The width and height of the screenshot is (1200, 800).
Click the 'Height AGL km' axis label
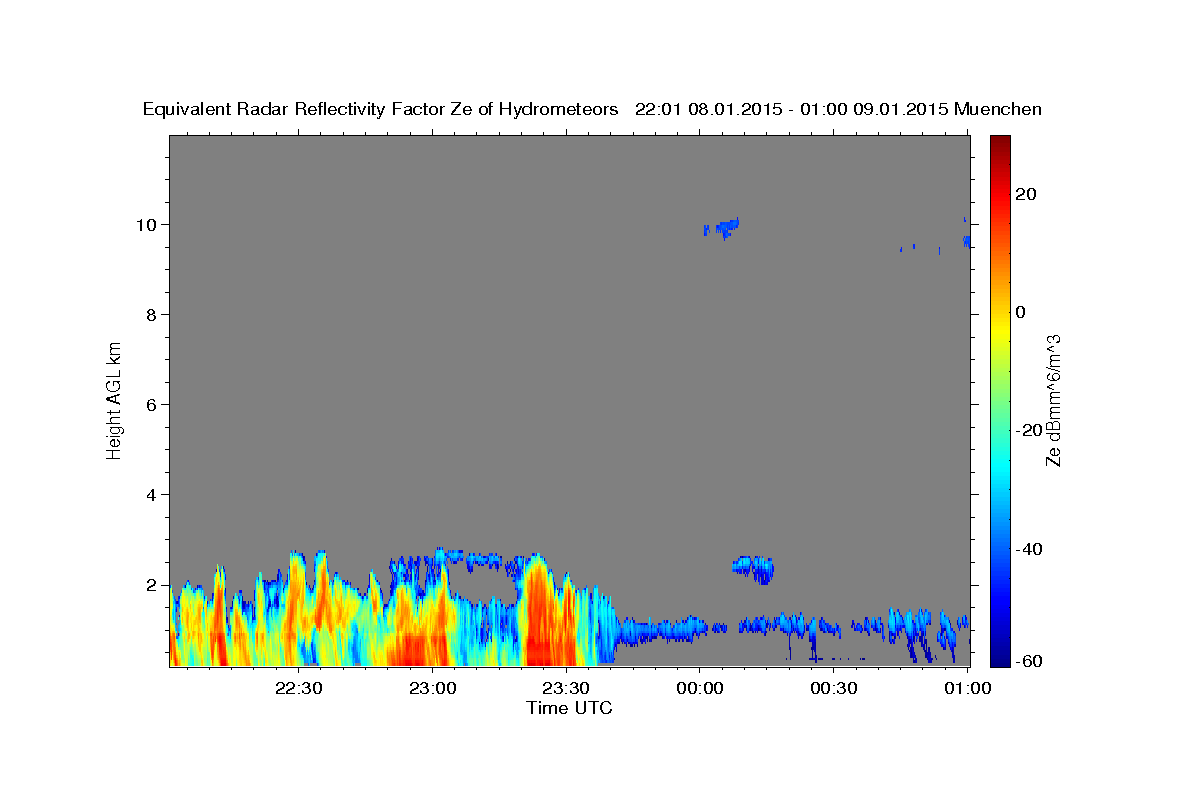pyautogui.click(x=114, y=399)
